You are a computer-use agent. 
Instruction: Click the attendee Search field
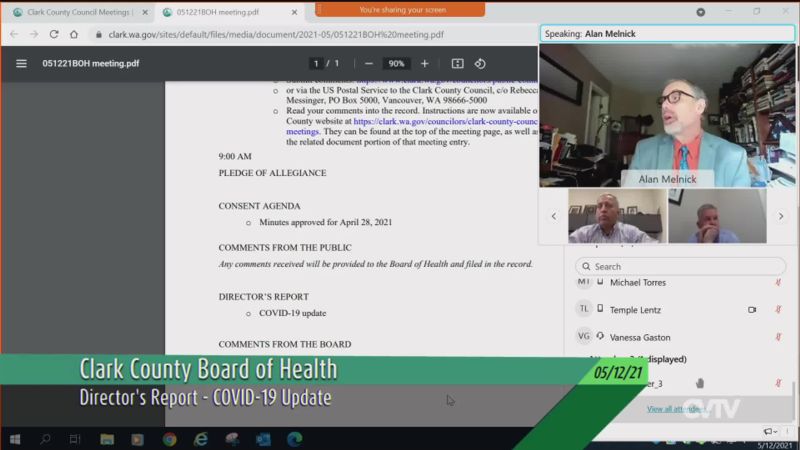pyautogui.click(x=680, y=266)
